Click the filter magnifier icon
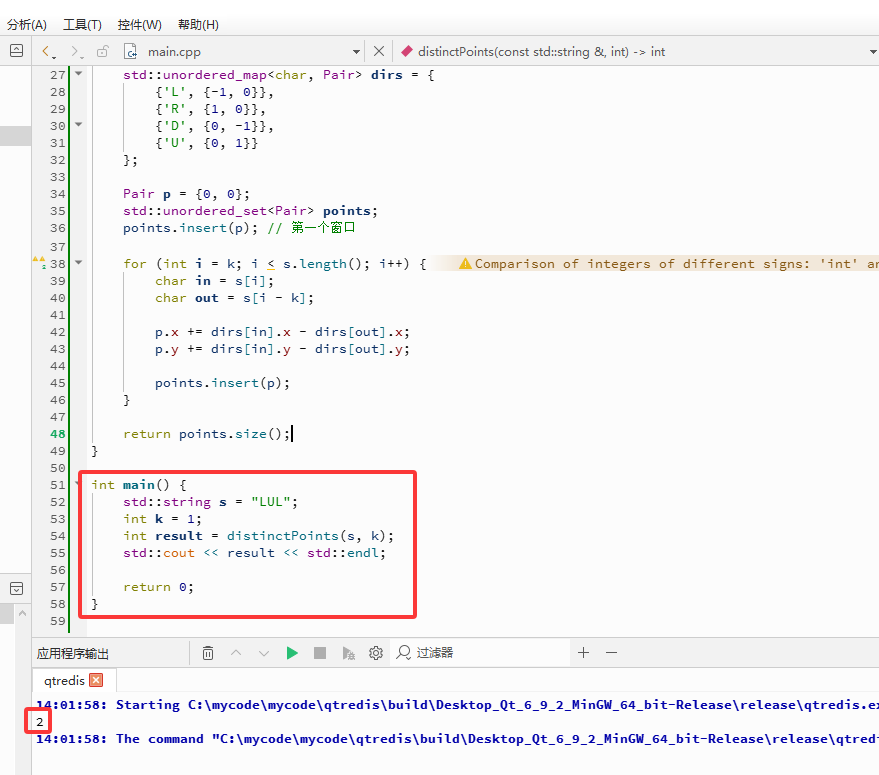The width and height of the screenshot is (879, 775). point(404,653)
